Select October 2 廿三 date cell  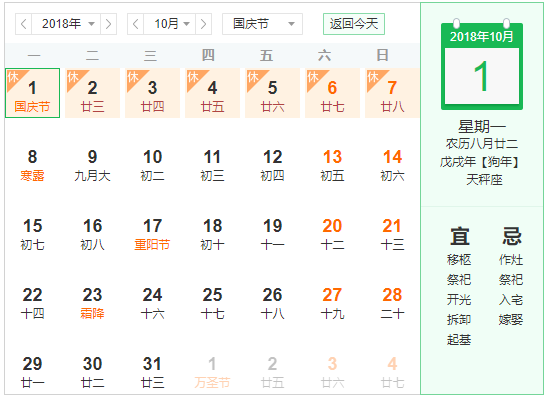click(x=93, y=93)
